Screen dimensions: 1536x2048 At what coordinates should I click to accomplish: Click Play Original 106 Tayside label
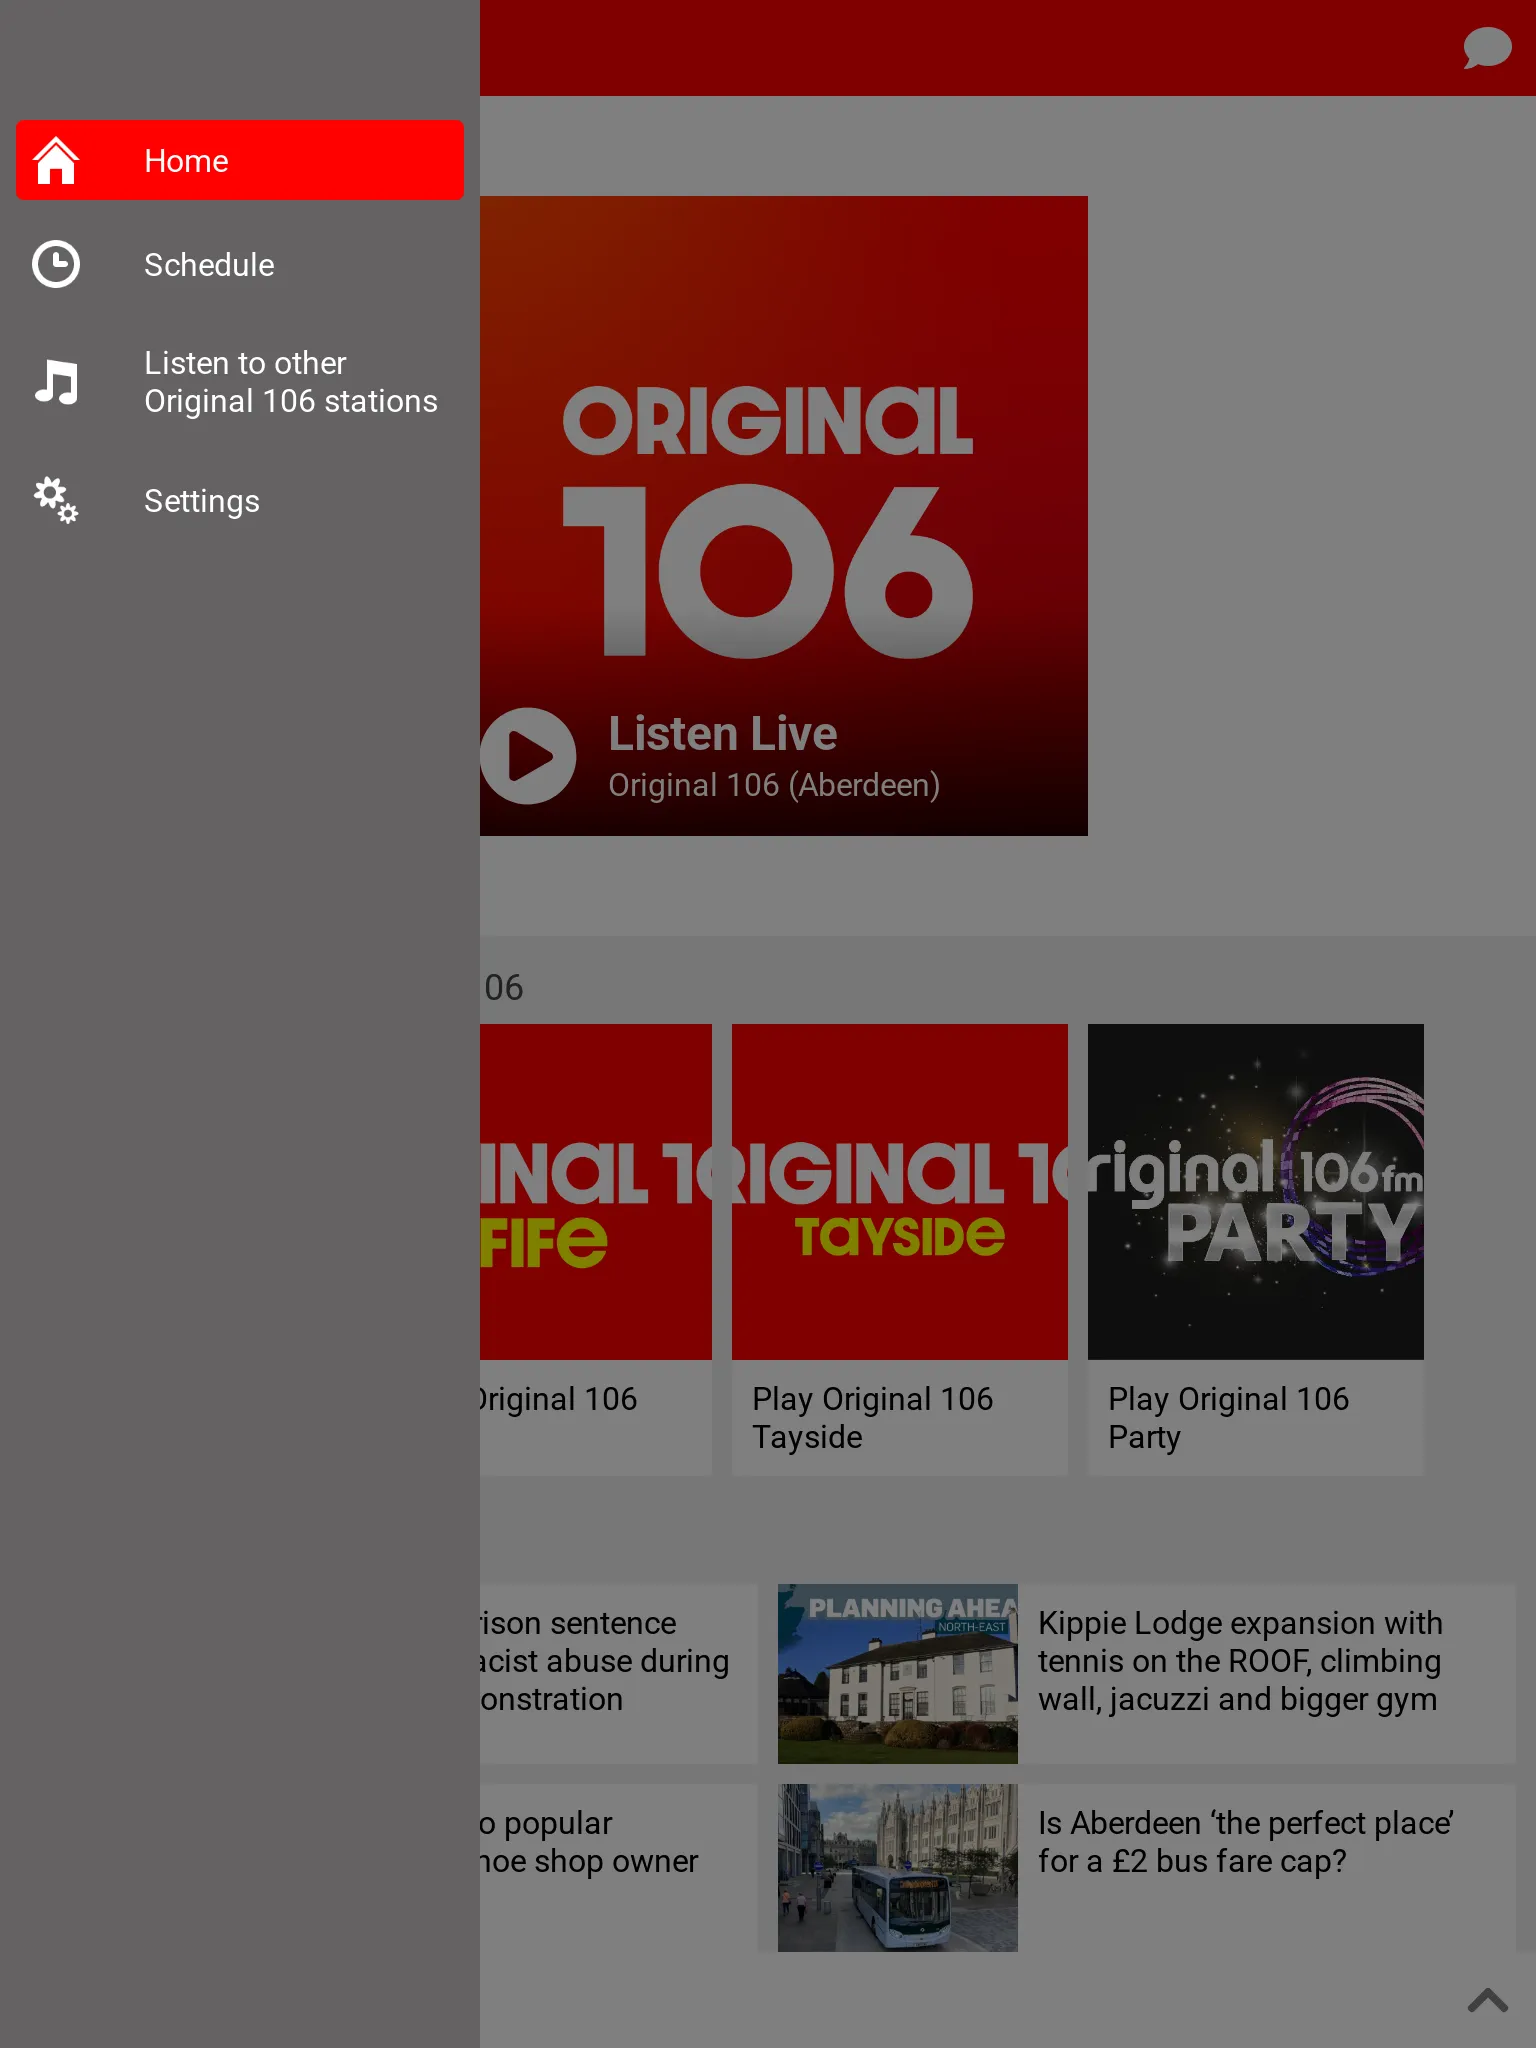[x=872, y=1418]
